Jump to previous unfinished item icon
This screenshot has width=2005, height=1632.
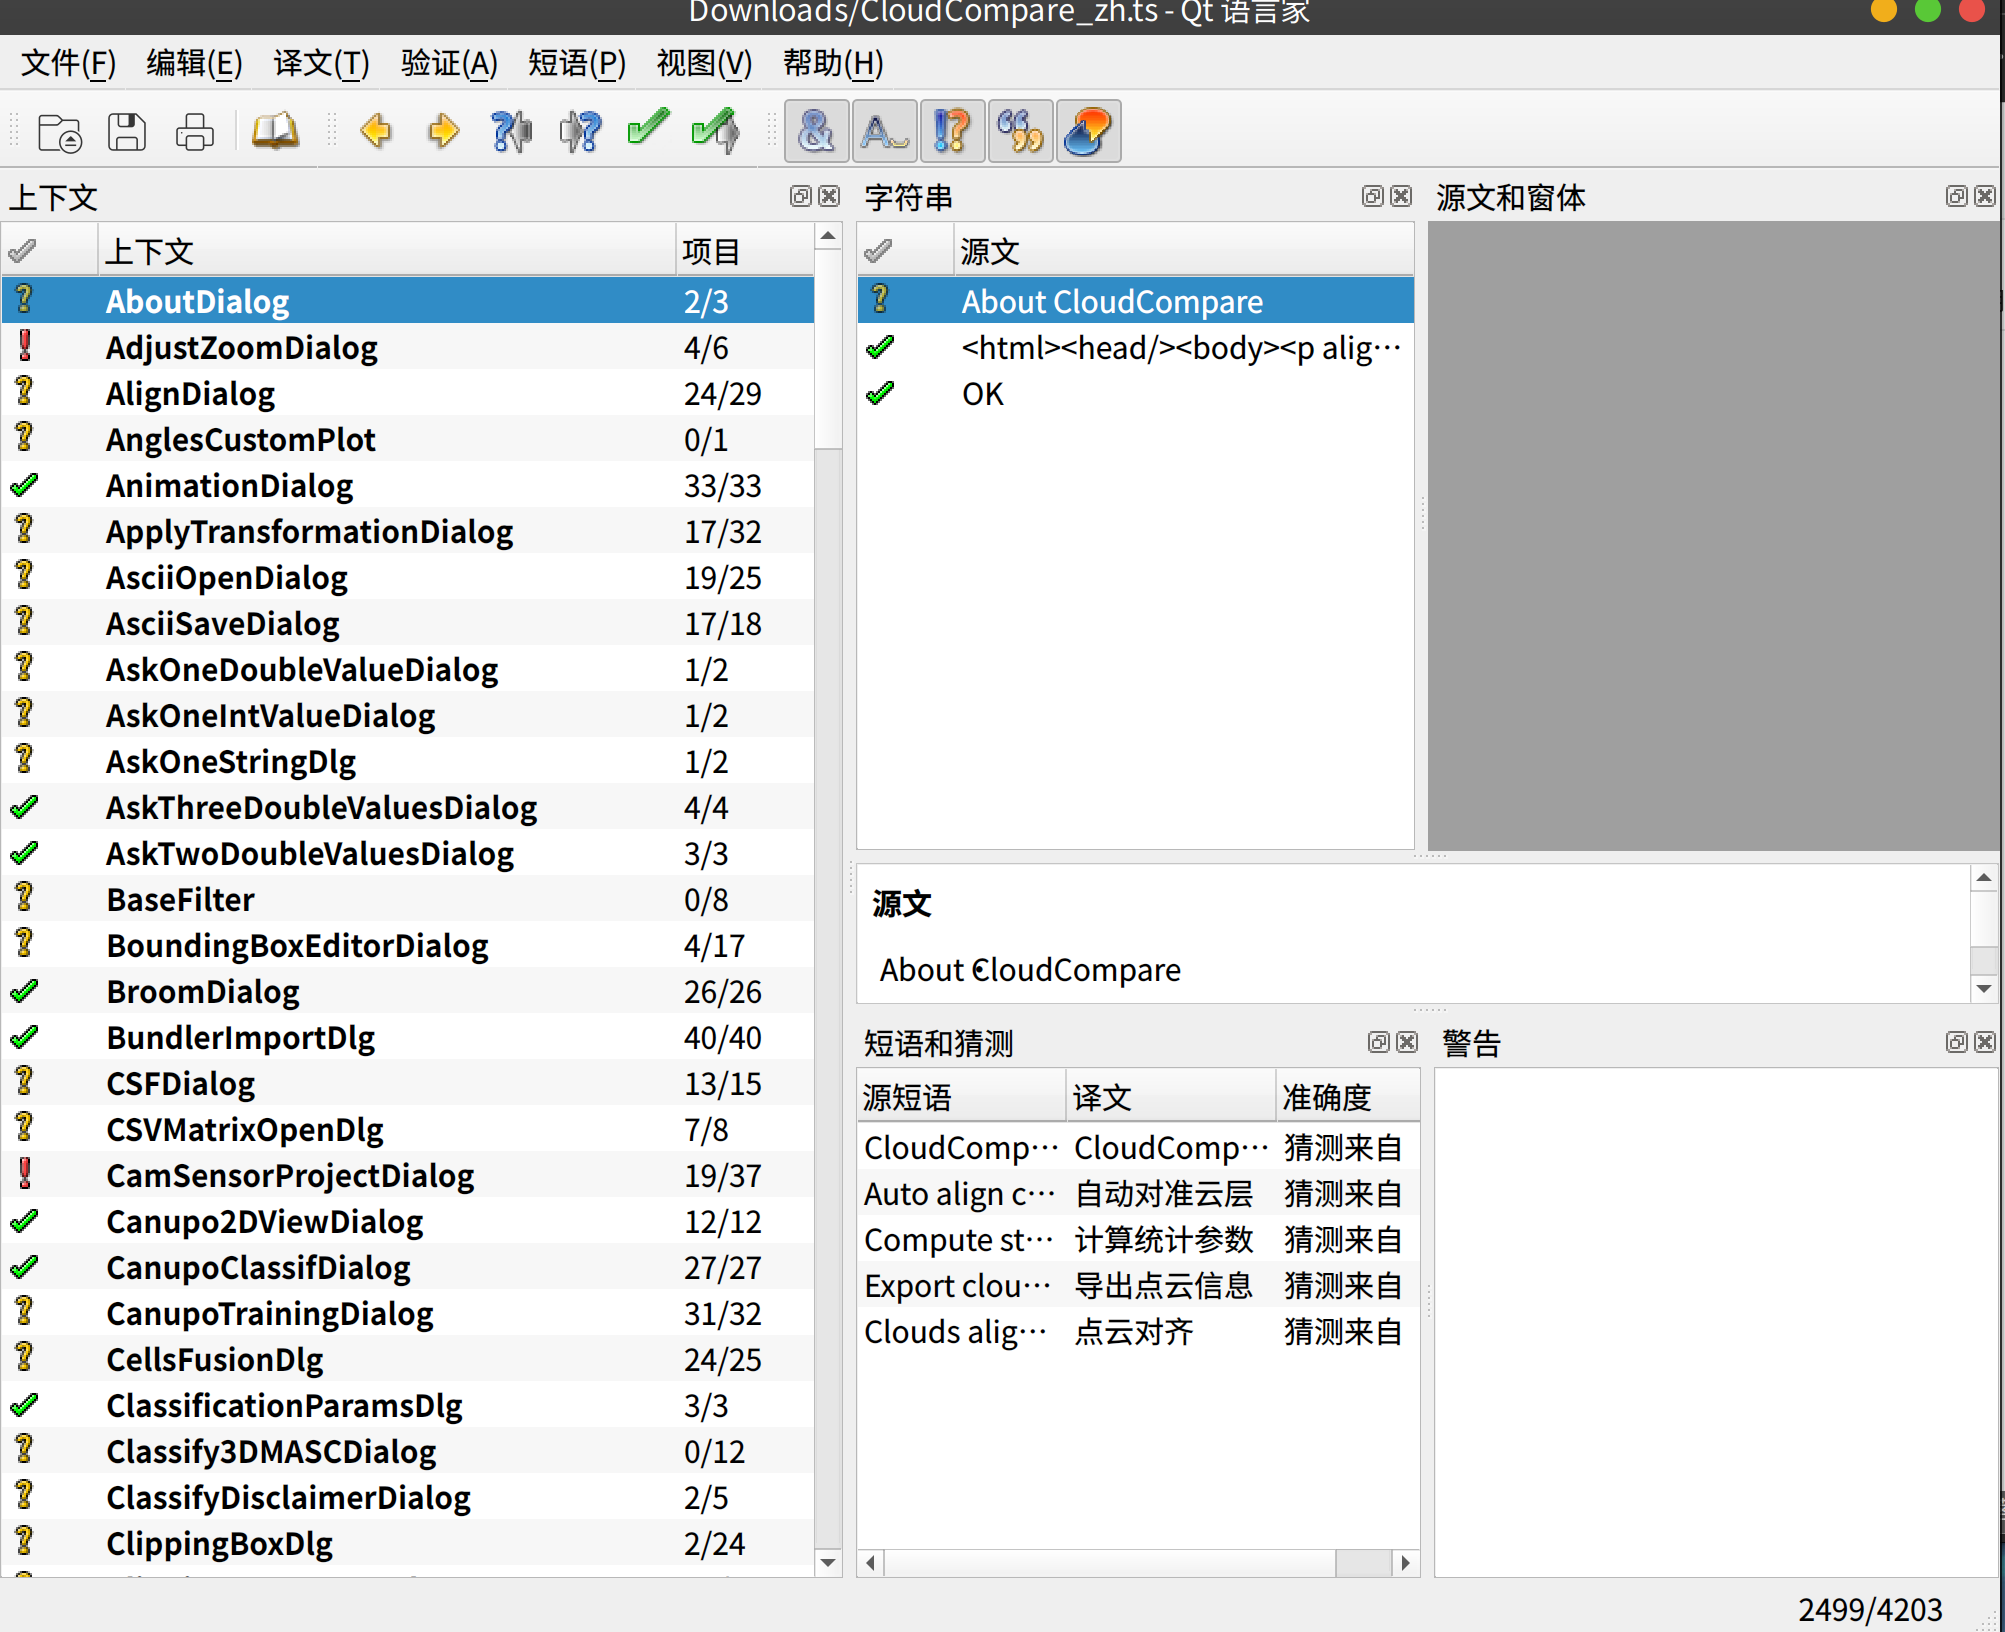click(512, 132)
